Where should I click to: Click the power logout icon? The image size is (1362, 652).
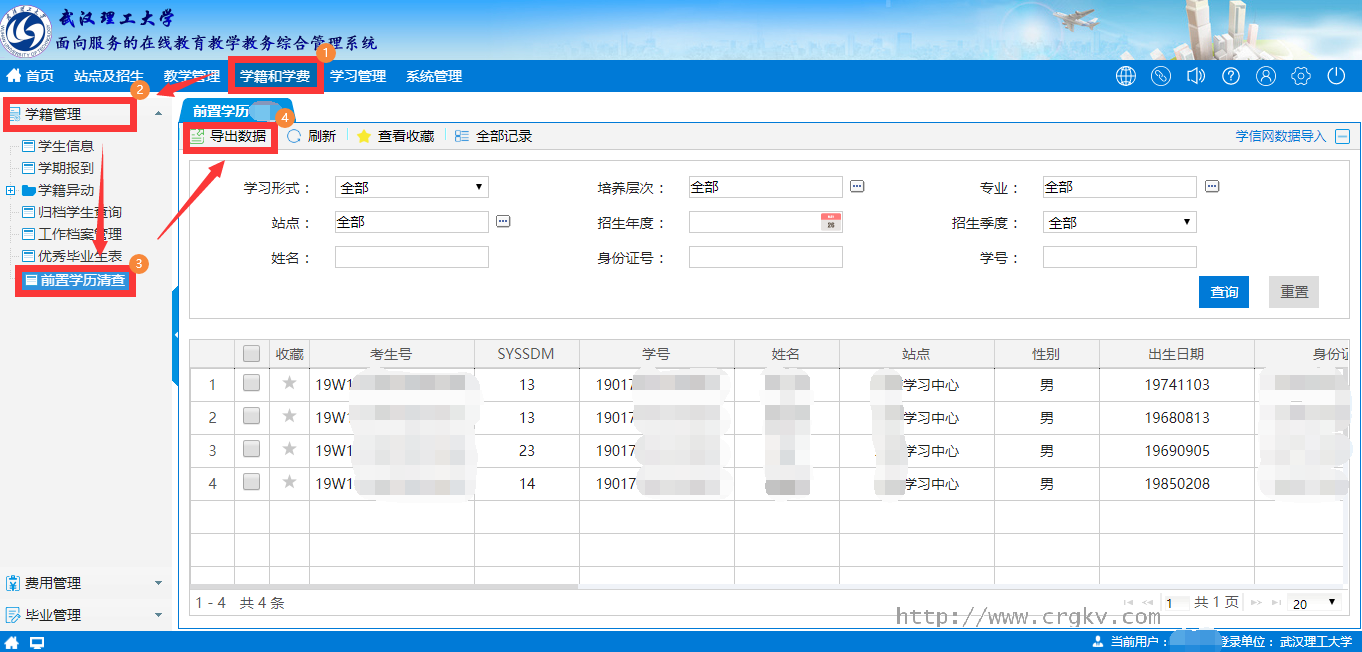pyautogui.click(x=1336, y=76)
